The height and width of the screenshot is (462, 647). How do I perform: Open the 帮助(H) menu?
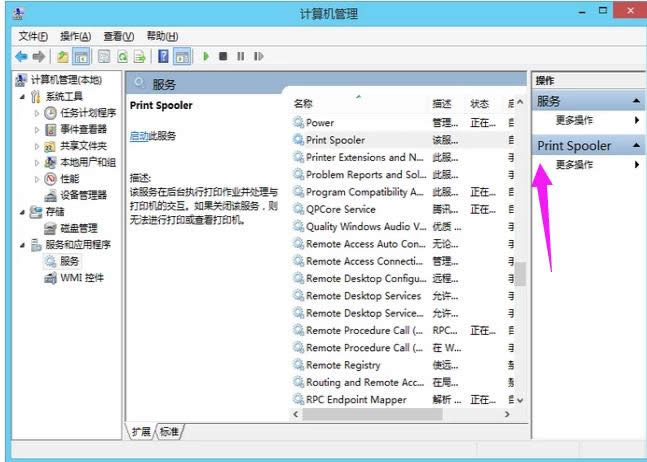162,36
